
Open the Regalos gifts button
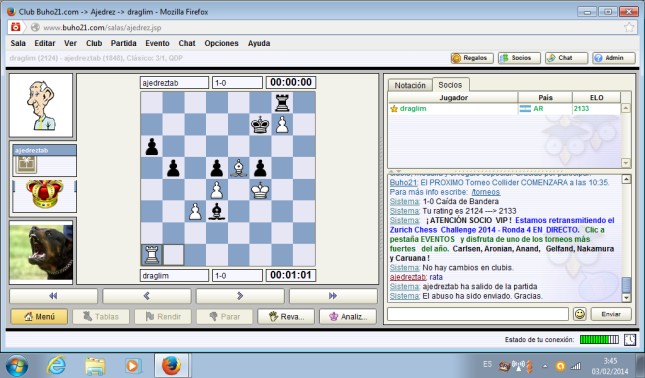pyautogui.click(x=472, y=58)
